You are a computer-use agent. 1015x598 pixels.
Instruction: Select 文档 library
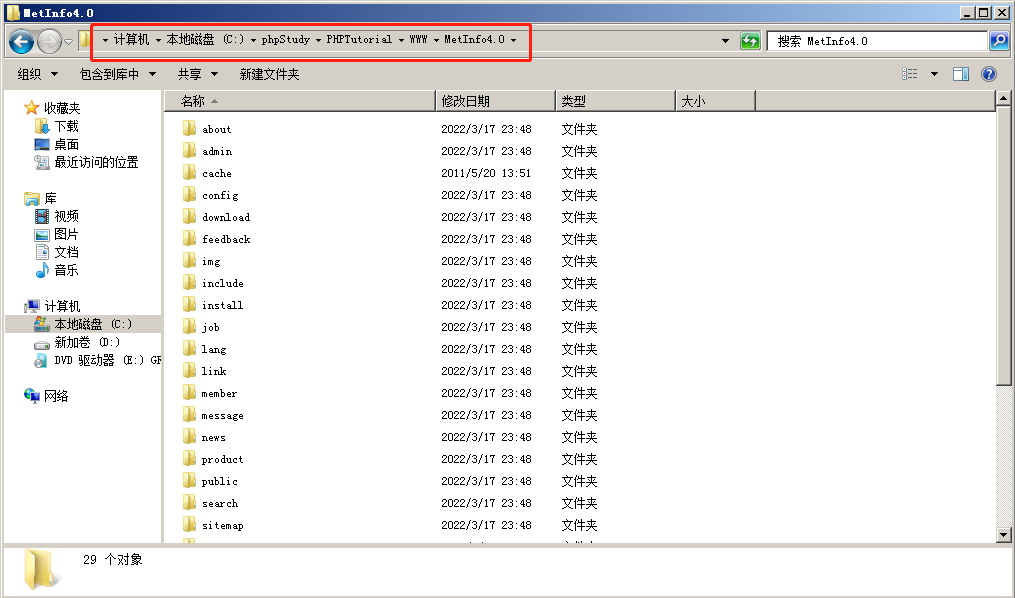click(66, 252)
